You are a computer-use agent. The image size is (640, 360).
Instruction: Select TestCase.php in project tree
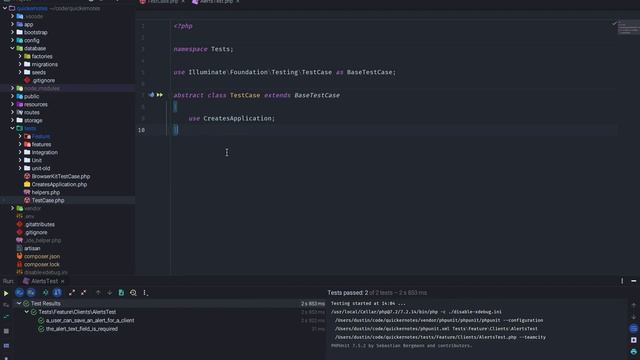48,200
